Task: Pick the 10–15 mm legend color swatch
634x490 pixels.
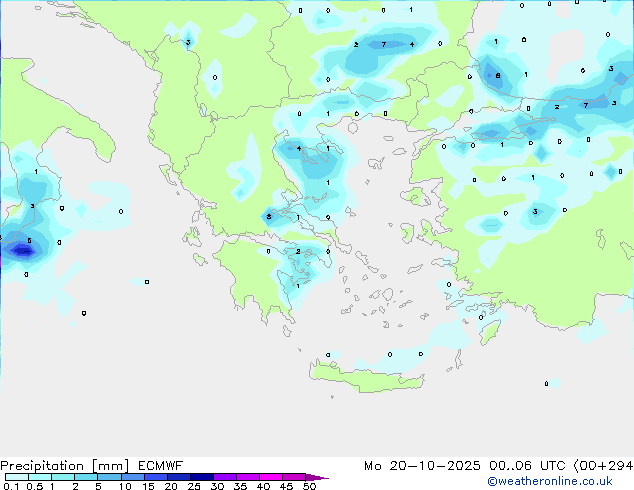Action: [132, 477]
